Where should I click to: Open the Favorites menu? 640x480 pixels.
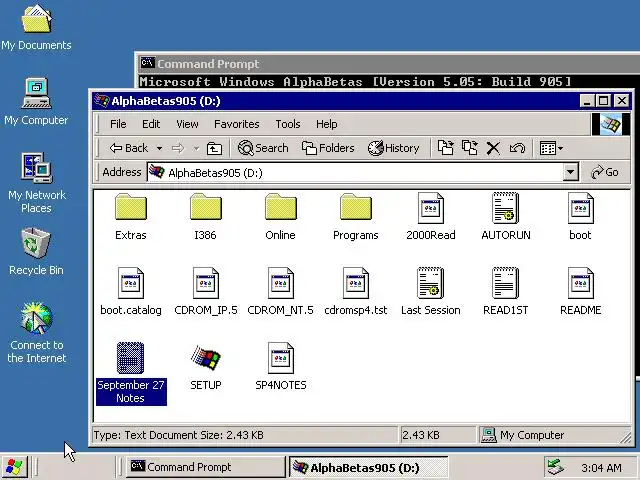coord(237,124)
